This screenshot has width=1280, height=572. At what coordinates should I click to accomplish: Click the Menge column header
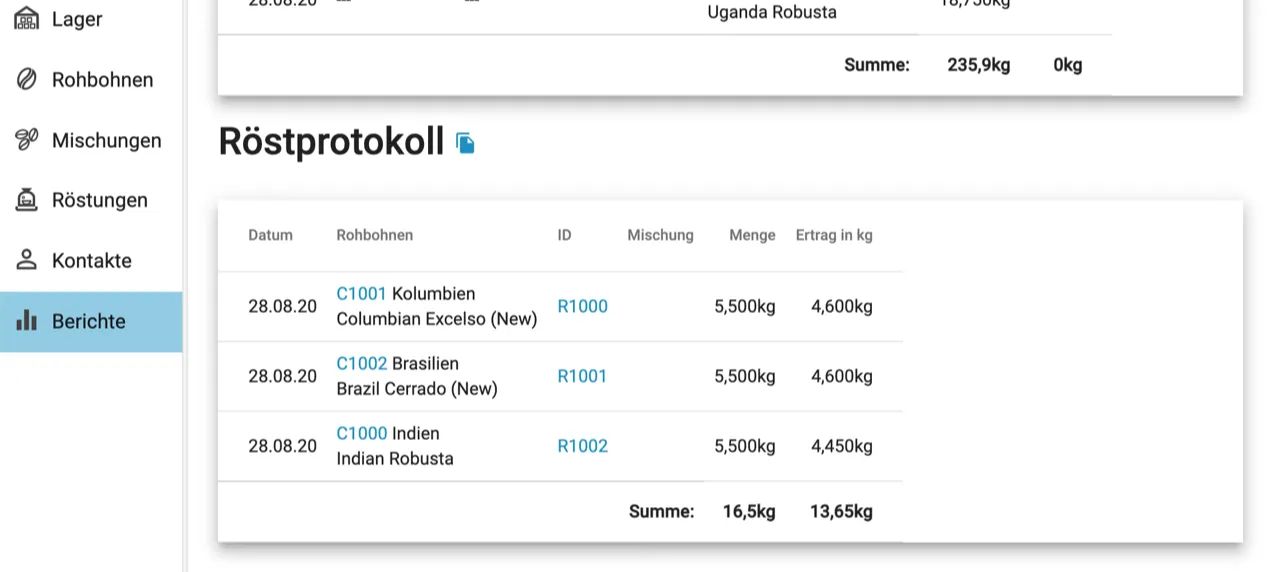(752, 235)
